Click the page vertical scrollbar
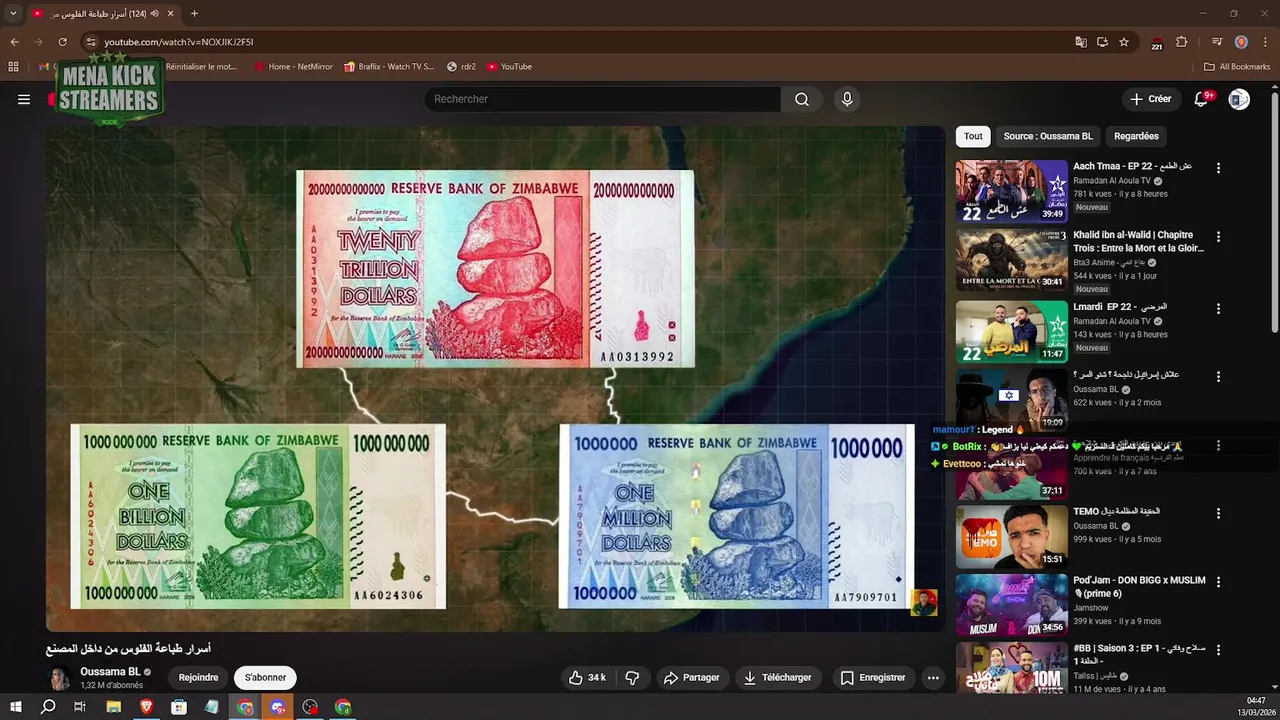This screenshot has width=1280, height=720. pyautogui.click(x=1274, y=210)
